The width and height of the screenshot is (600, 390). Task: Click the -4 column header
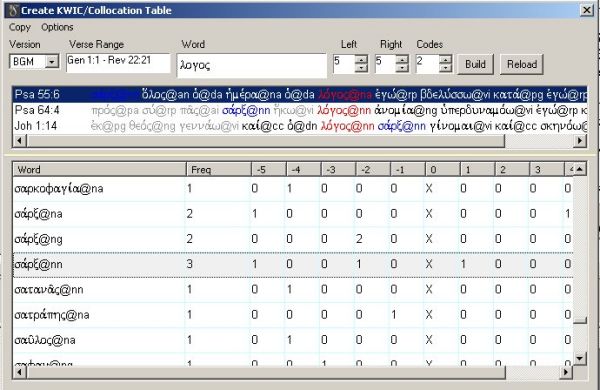click(303, 169)
